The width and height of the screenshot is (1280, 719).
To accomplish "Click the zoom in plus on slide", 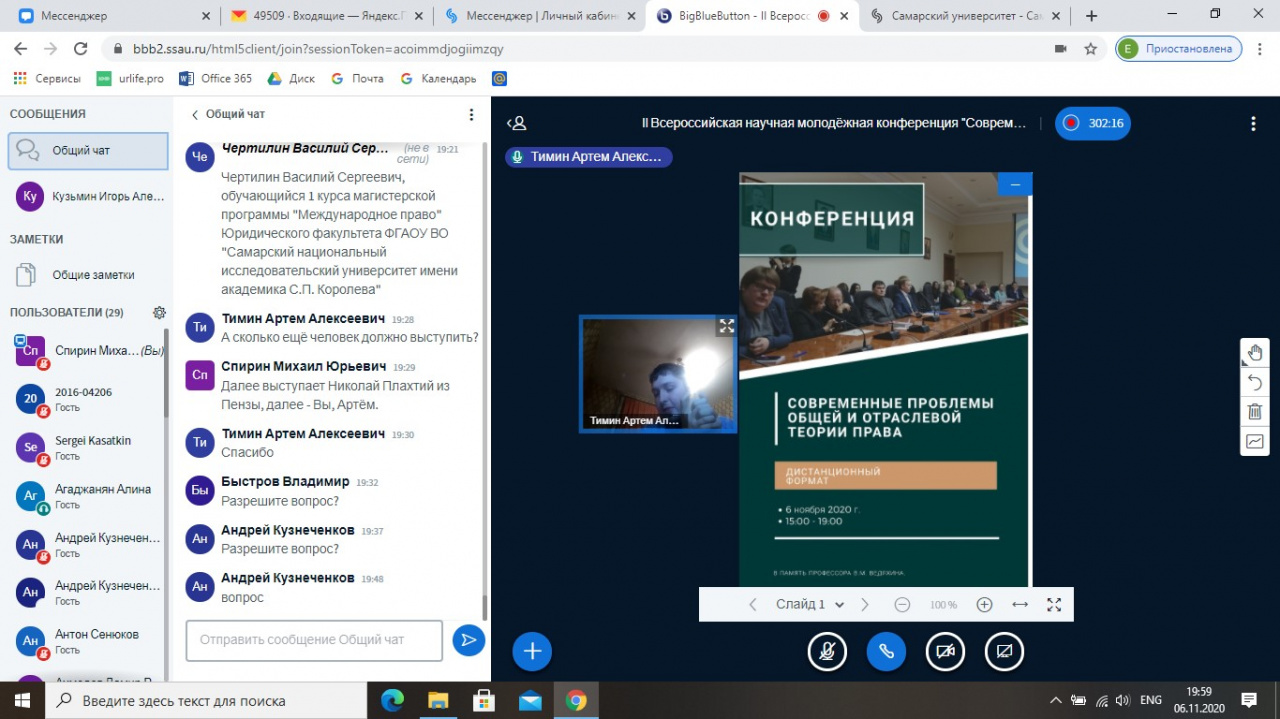I will 984,604.
